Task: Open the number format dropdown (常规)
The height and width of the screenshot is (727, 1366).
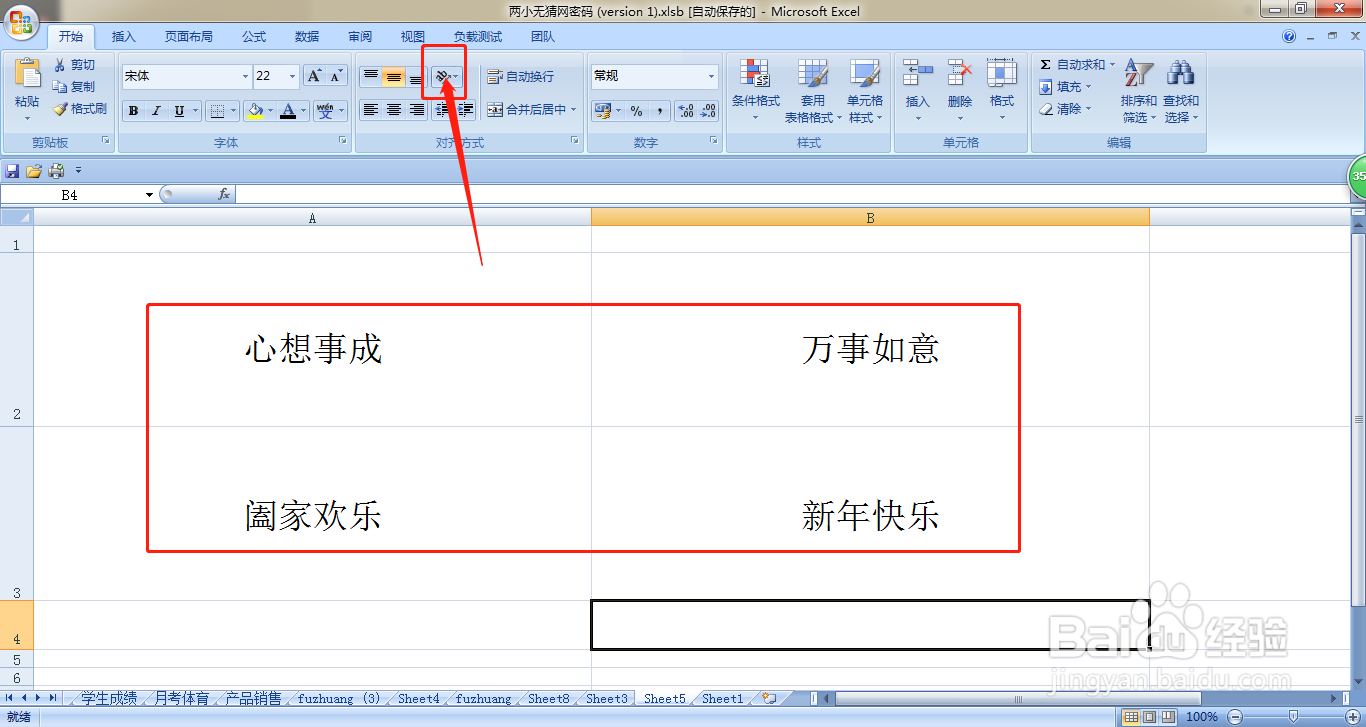Action: pyautogui.click(x=712, y=76)
